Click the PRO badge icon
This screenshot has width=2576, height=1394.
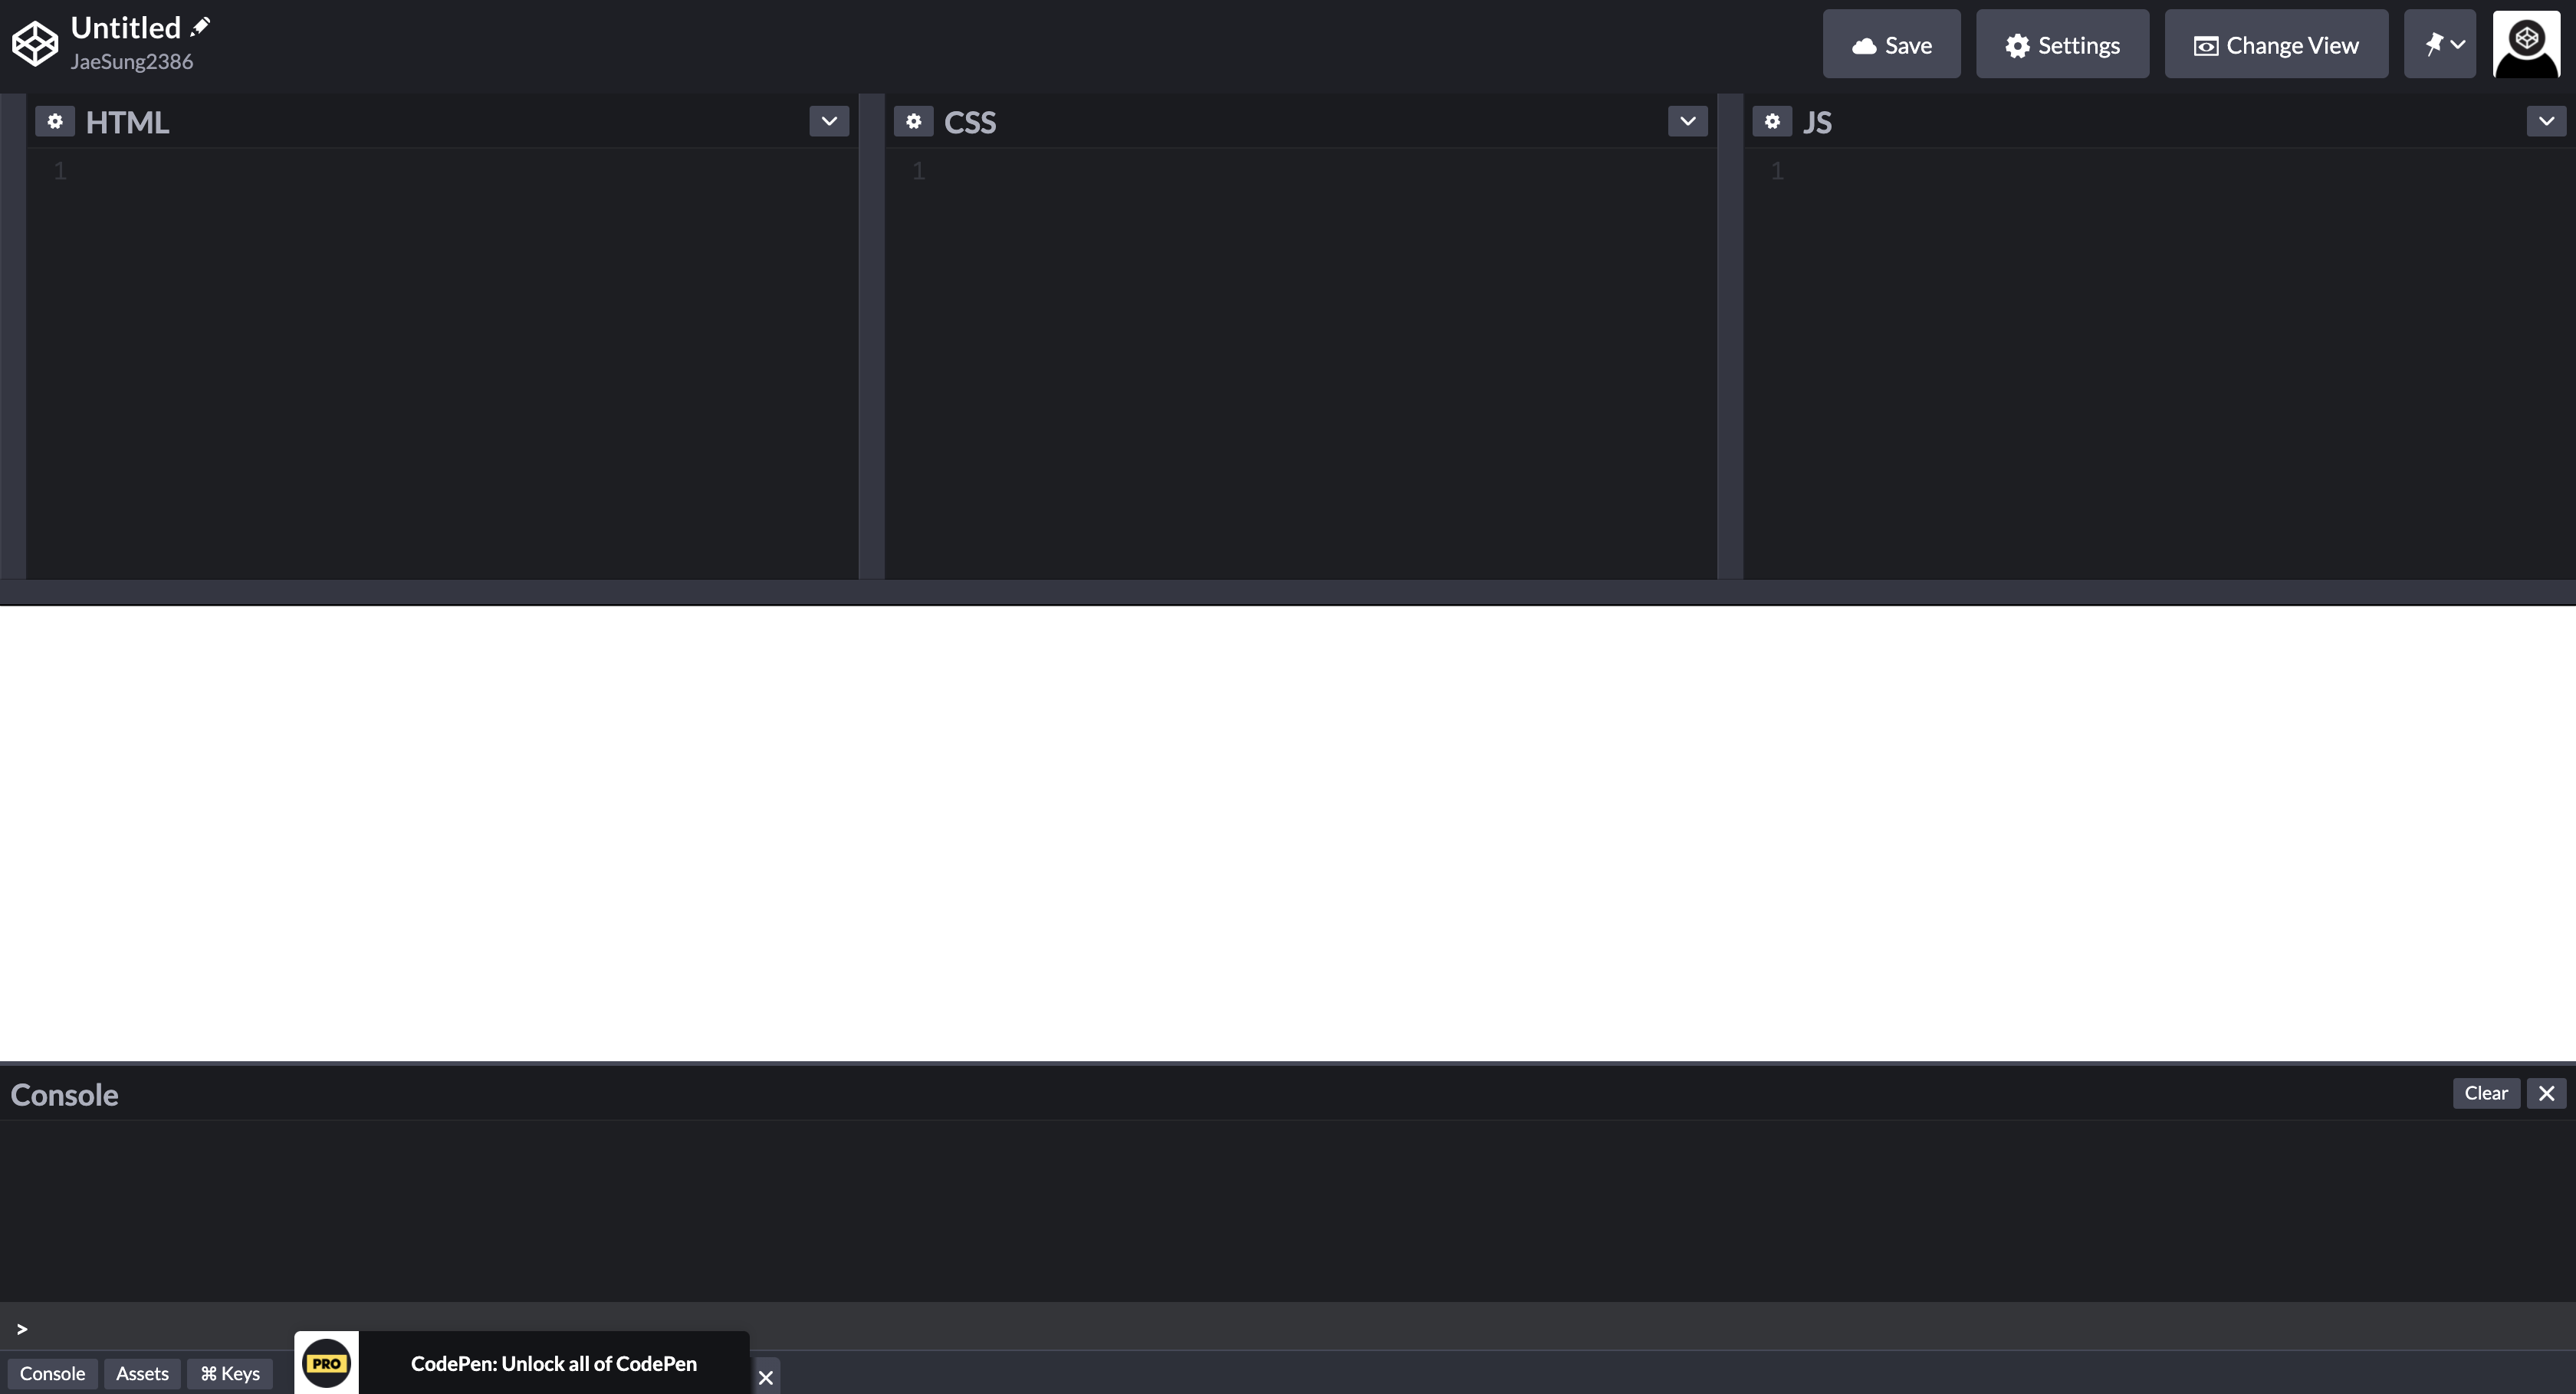tap(326, 1363)
